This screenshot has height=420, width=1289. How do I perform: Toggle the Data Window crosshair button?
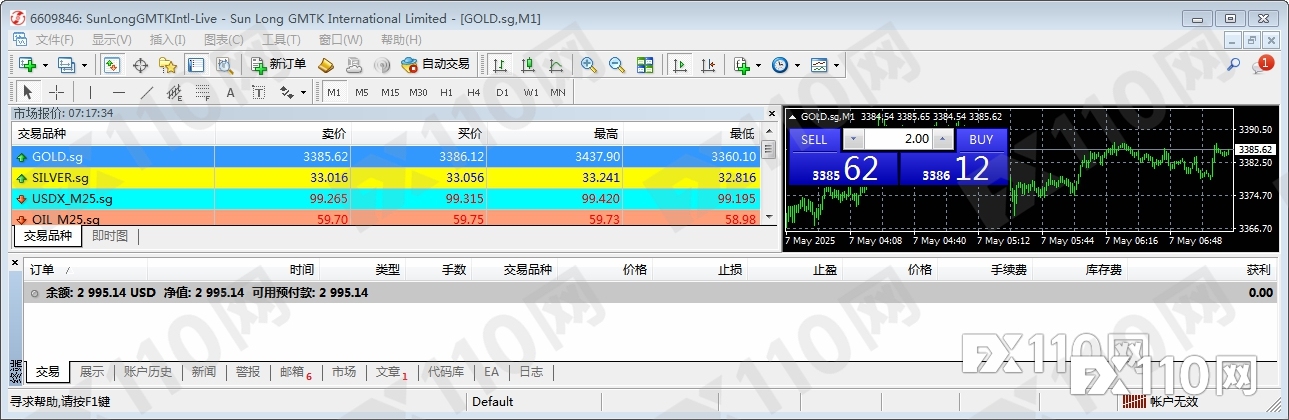140,65
